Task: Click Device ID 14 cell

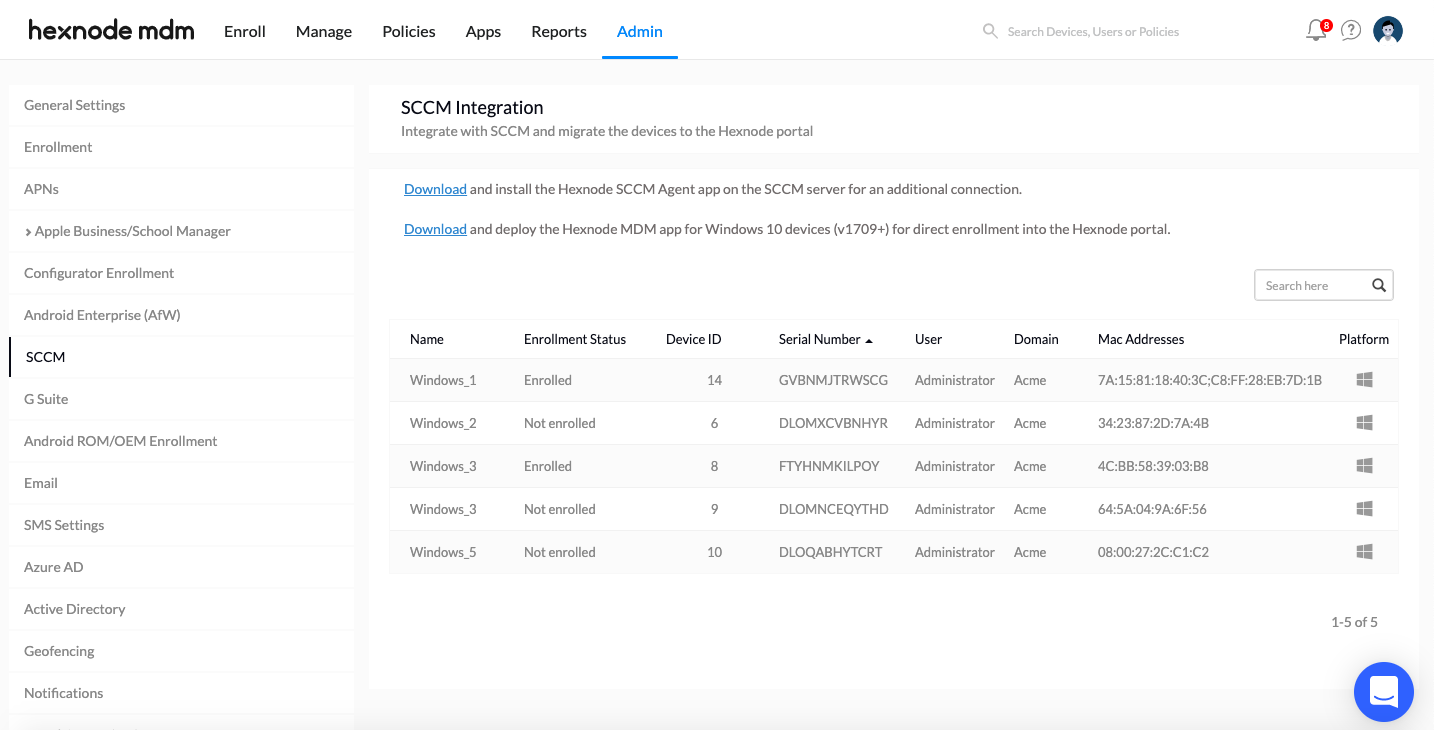Action: pos(714,380)
